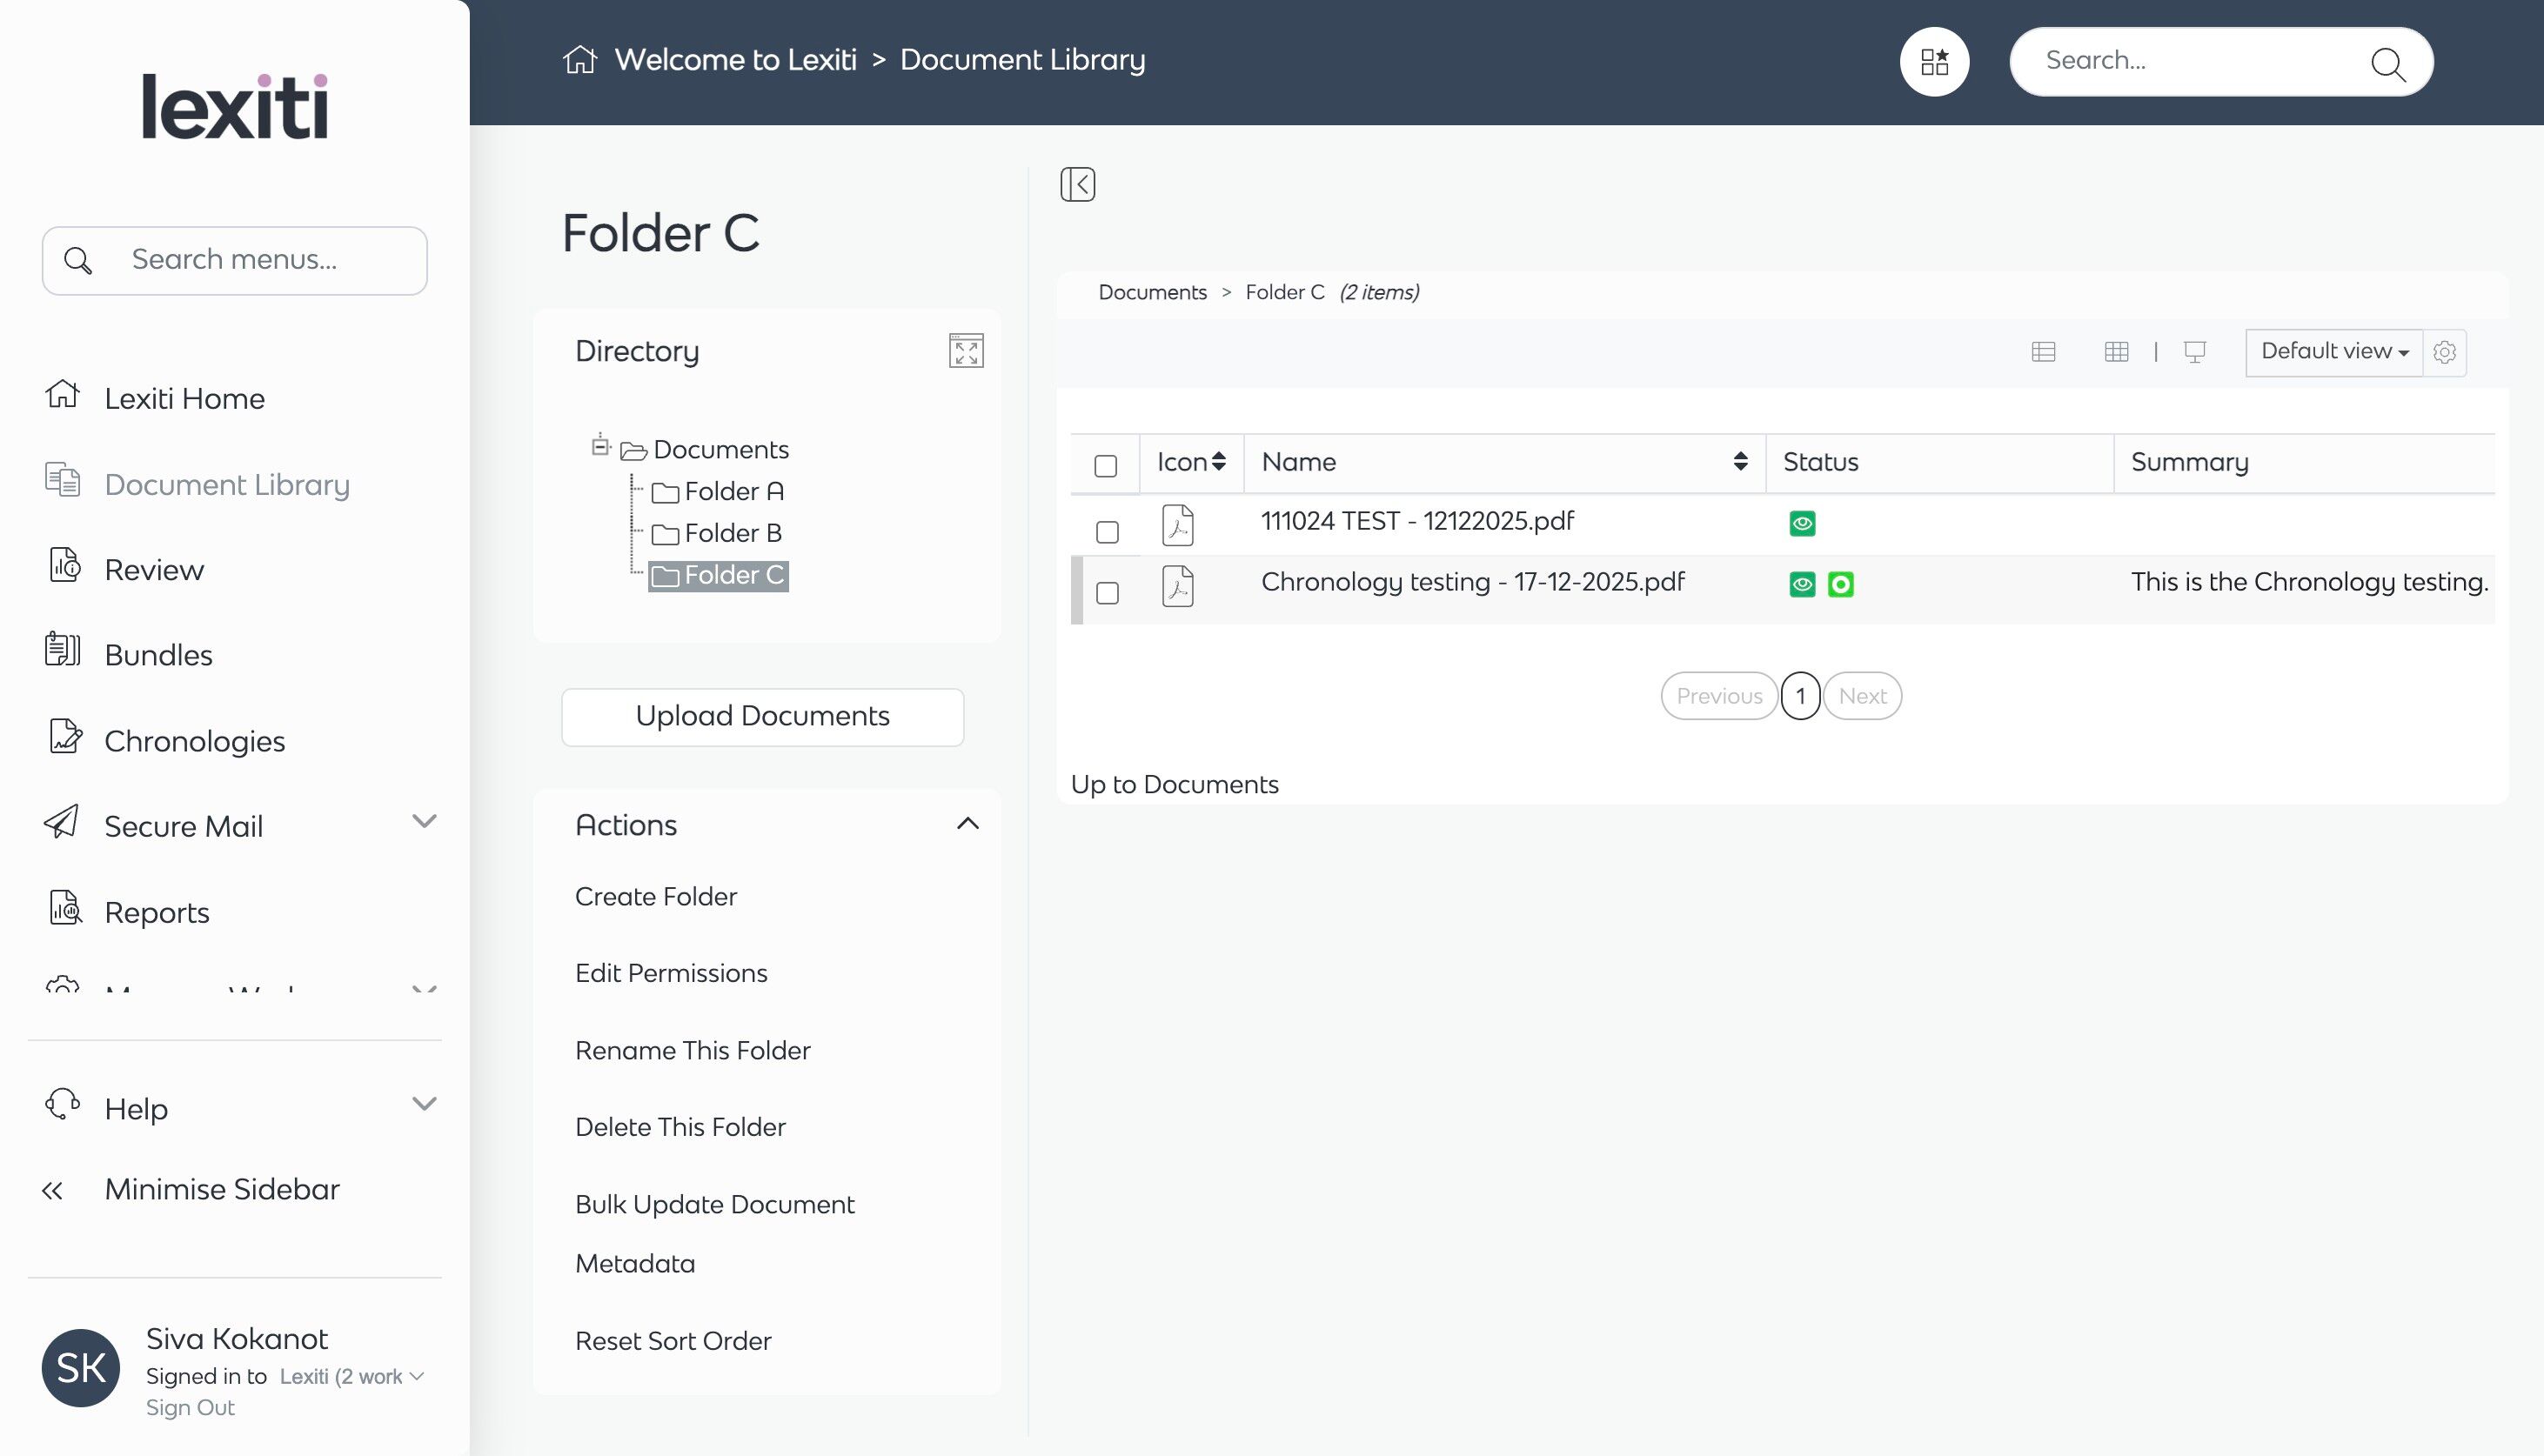Viewport: 2544px width, 1456px height.
Task: Check the select-all header checkbox
Action: 1105,466
